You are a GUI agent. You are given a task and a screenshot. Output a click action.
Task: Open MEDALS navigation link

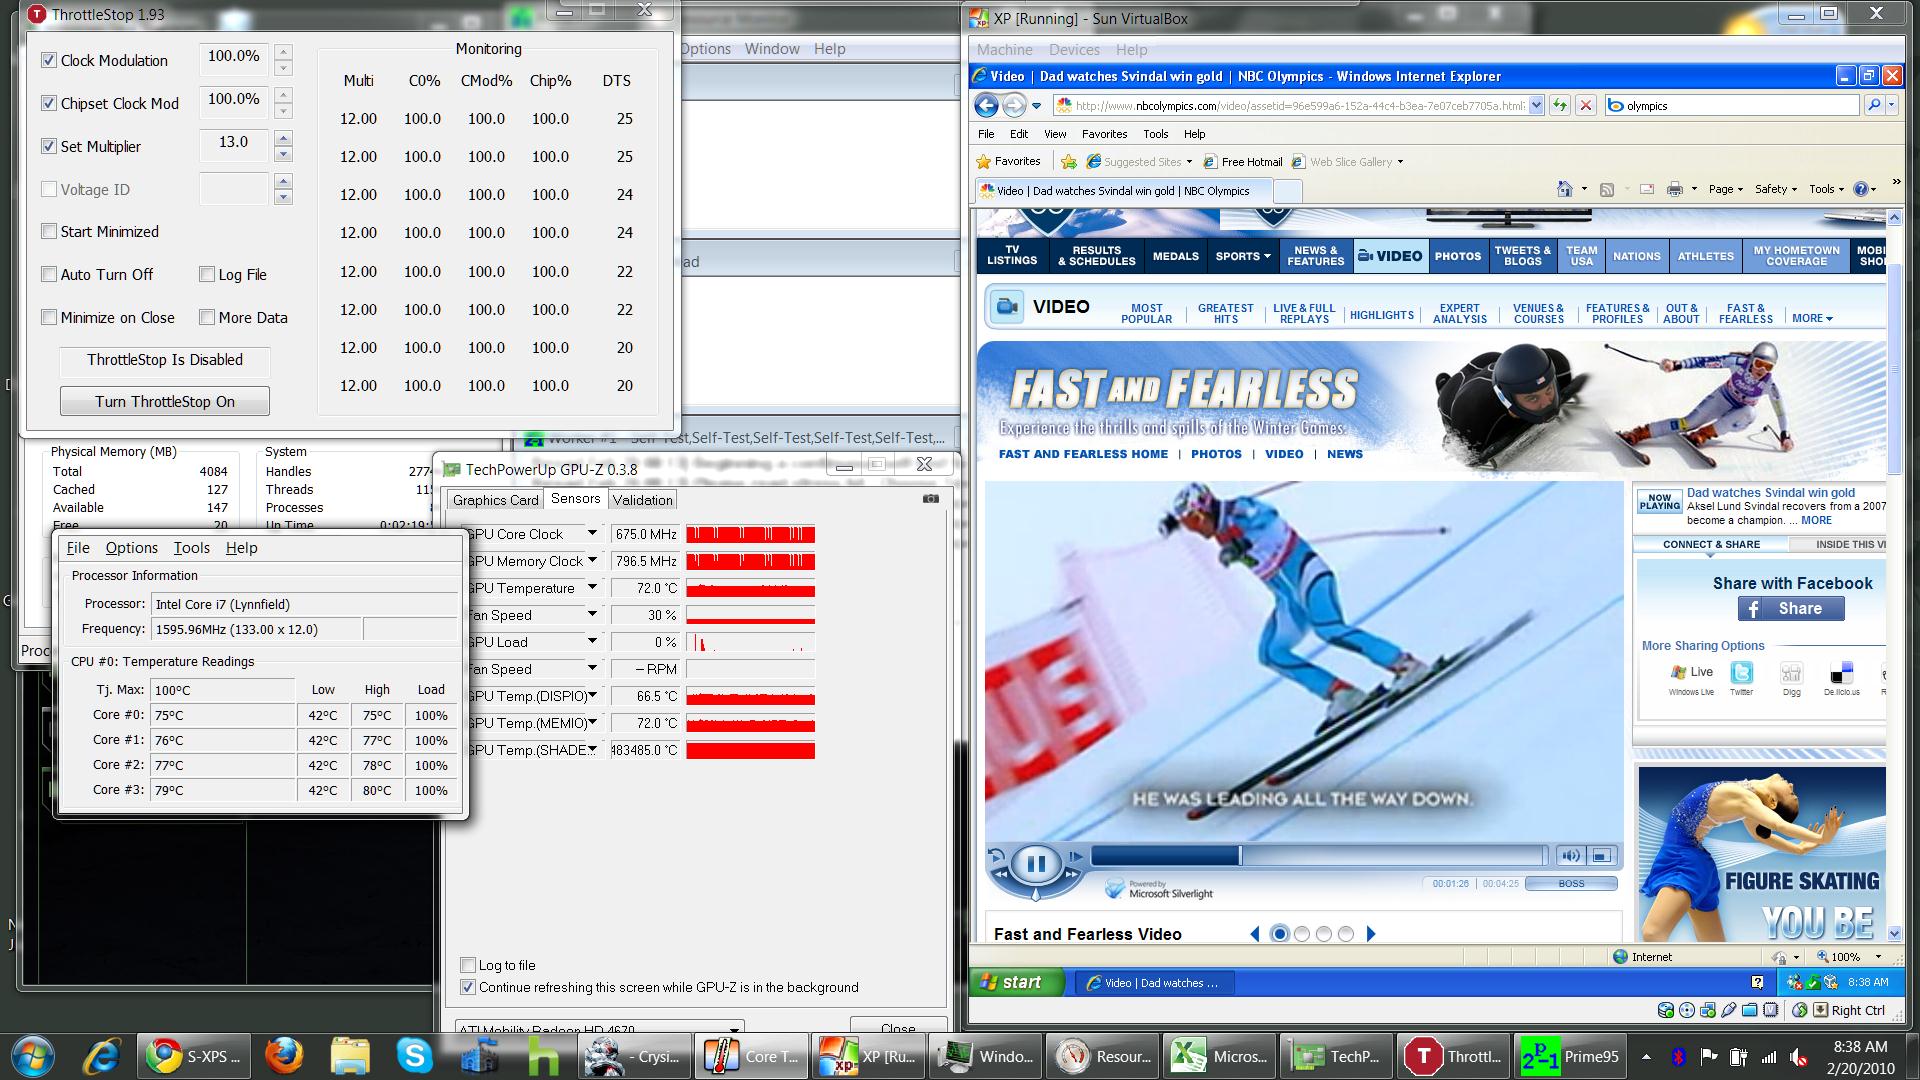pyautogui.click(x=1175, y=256)
